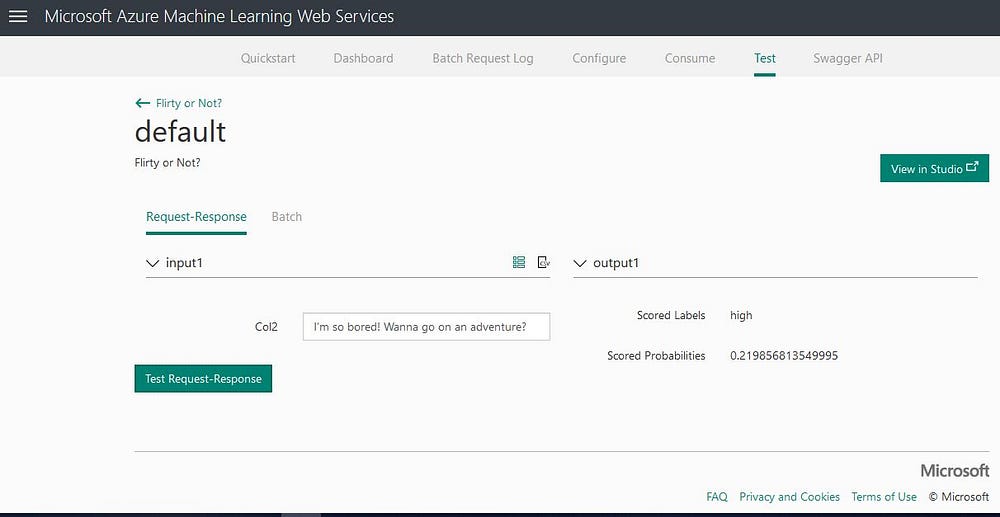1000x517 pixels.
Task: Click the default heading text
Action: pos(180,132)
